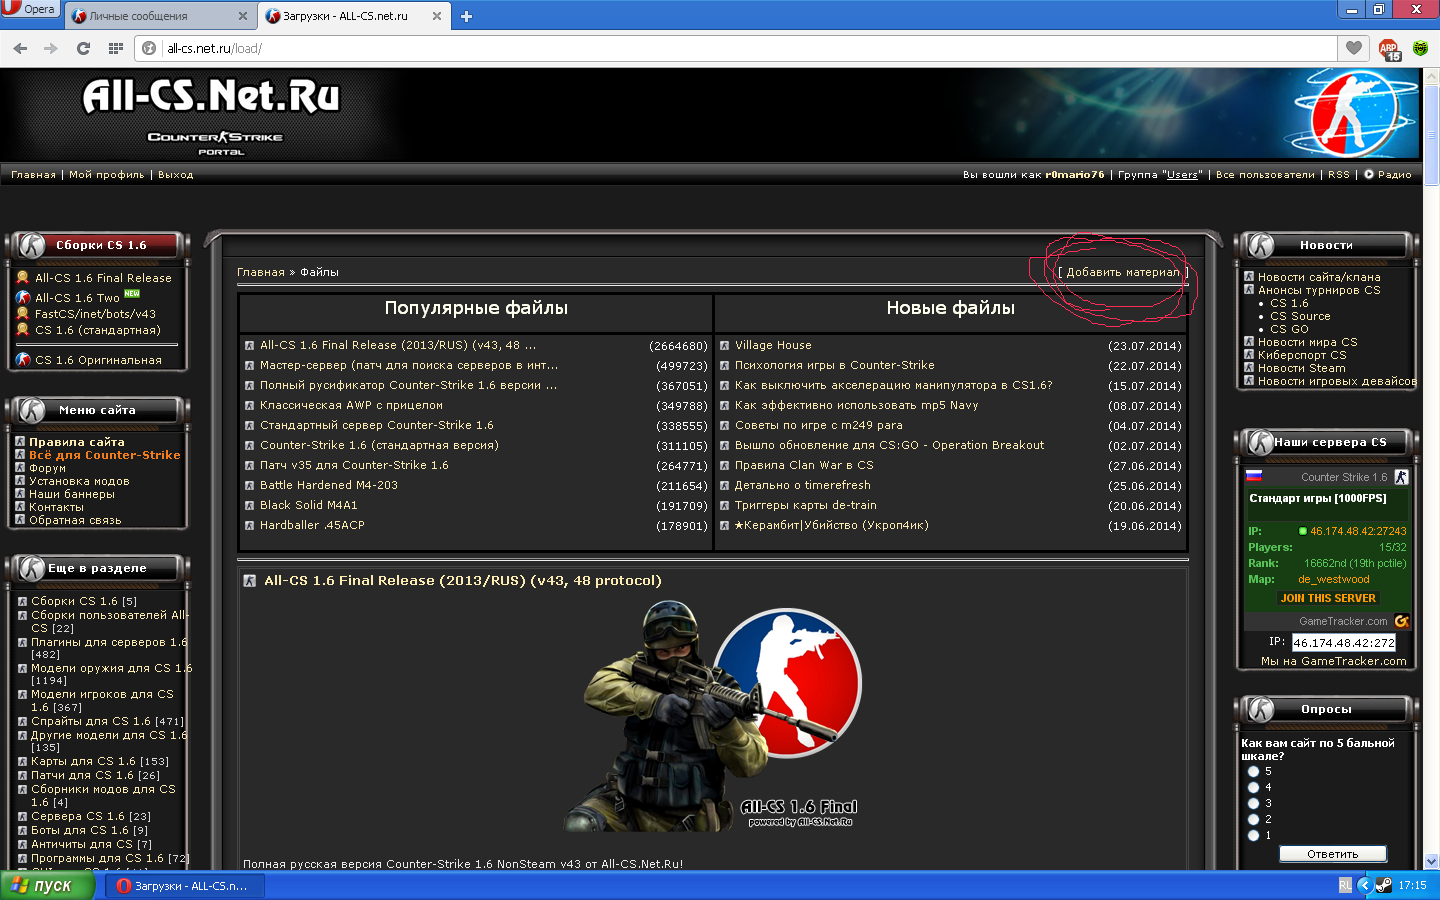
Task: Open Главная in top navigation
Action: [33, 175]
